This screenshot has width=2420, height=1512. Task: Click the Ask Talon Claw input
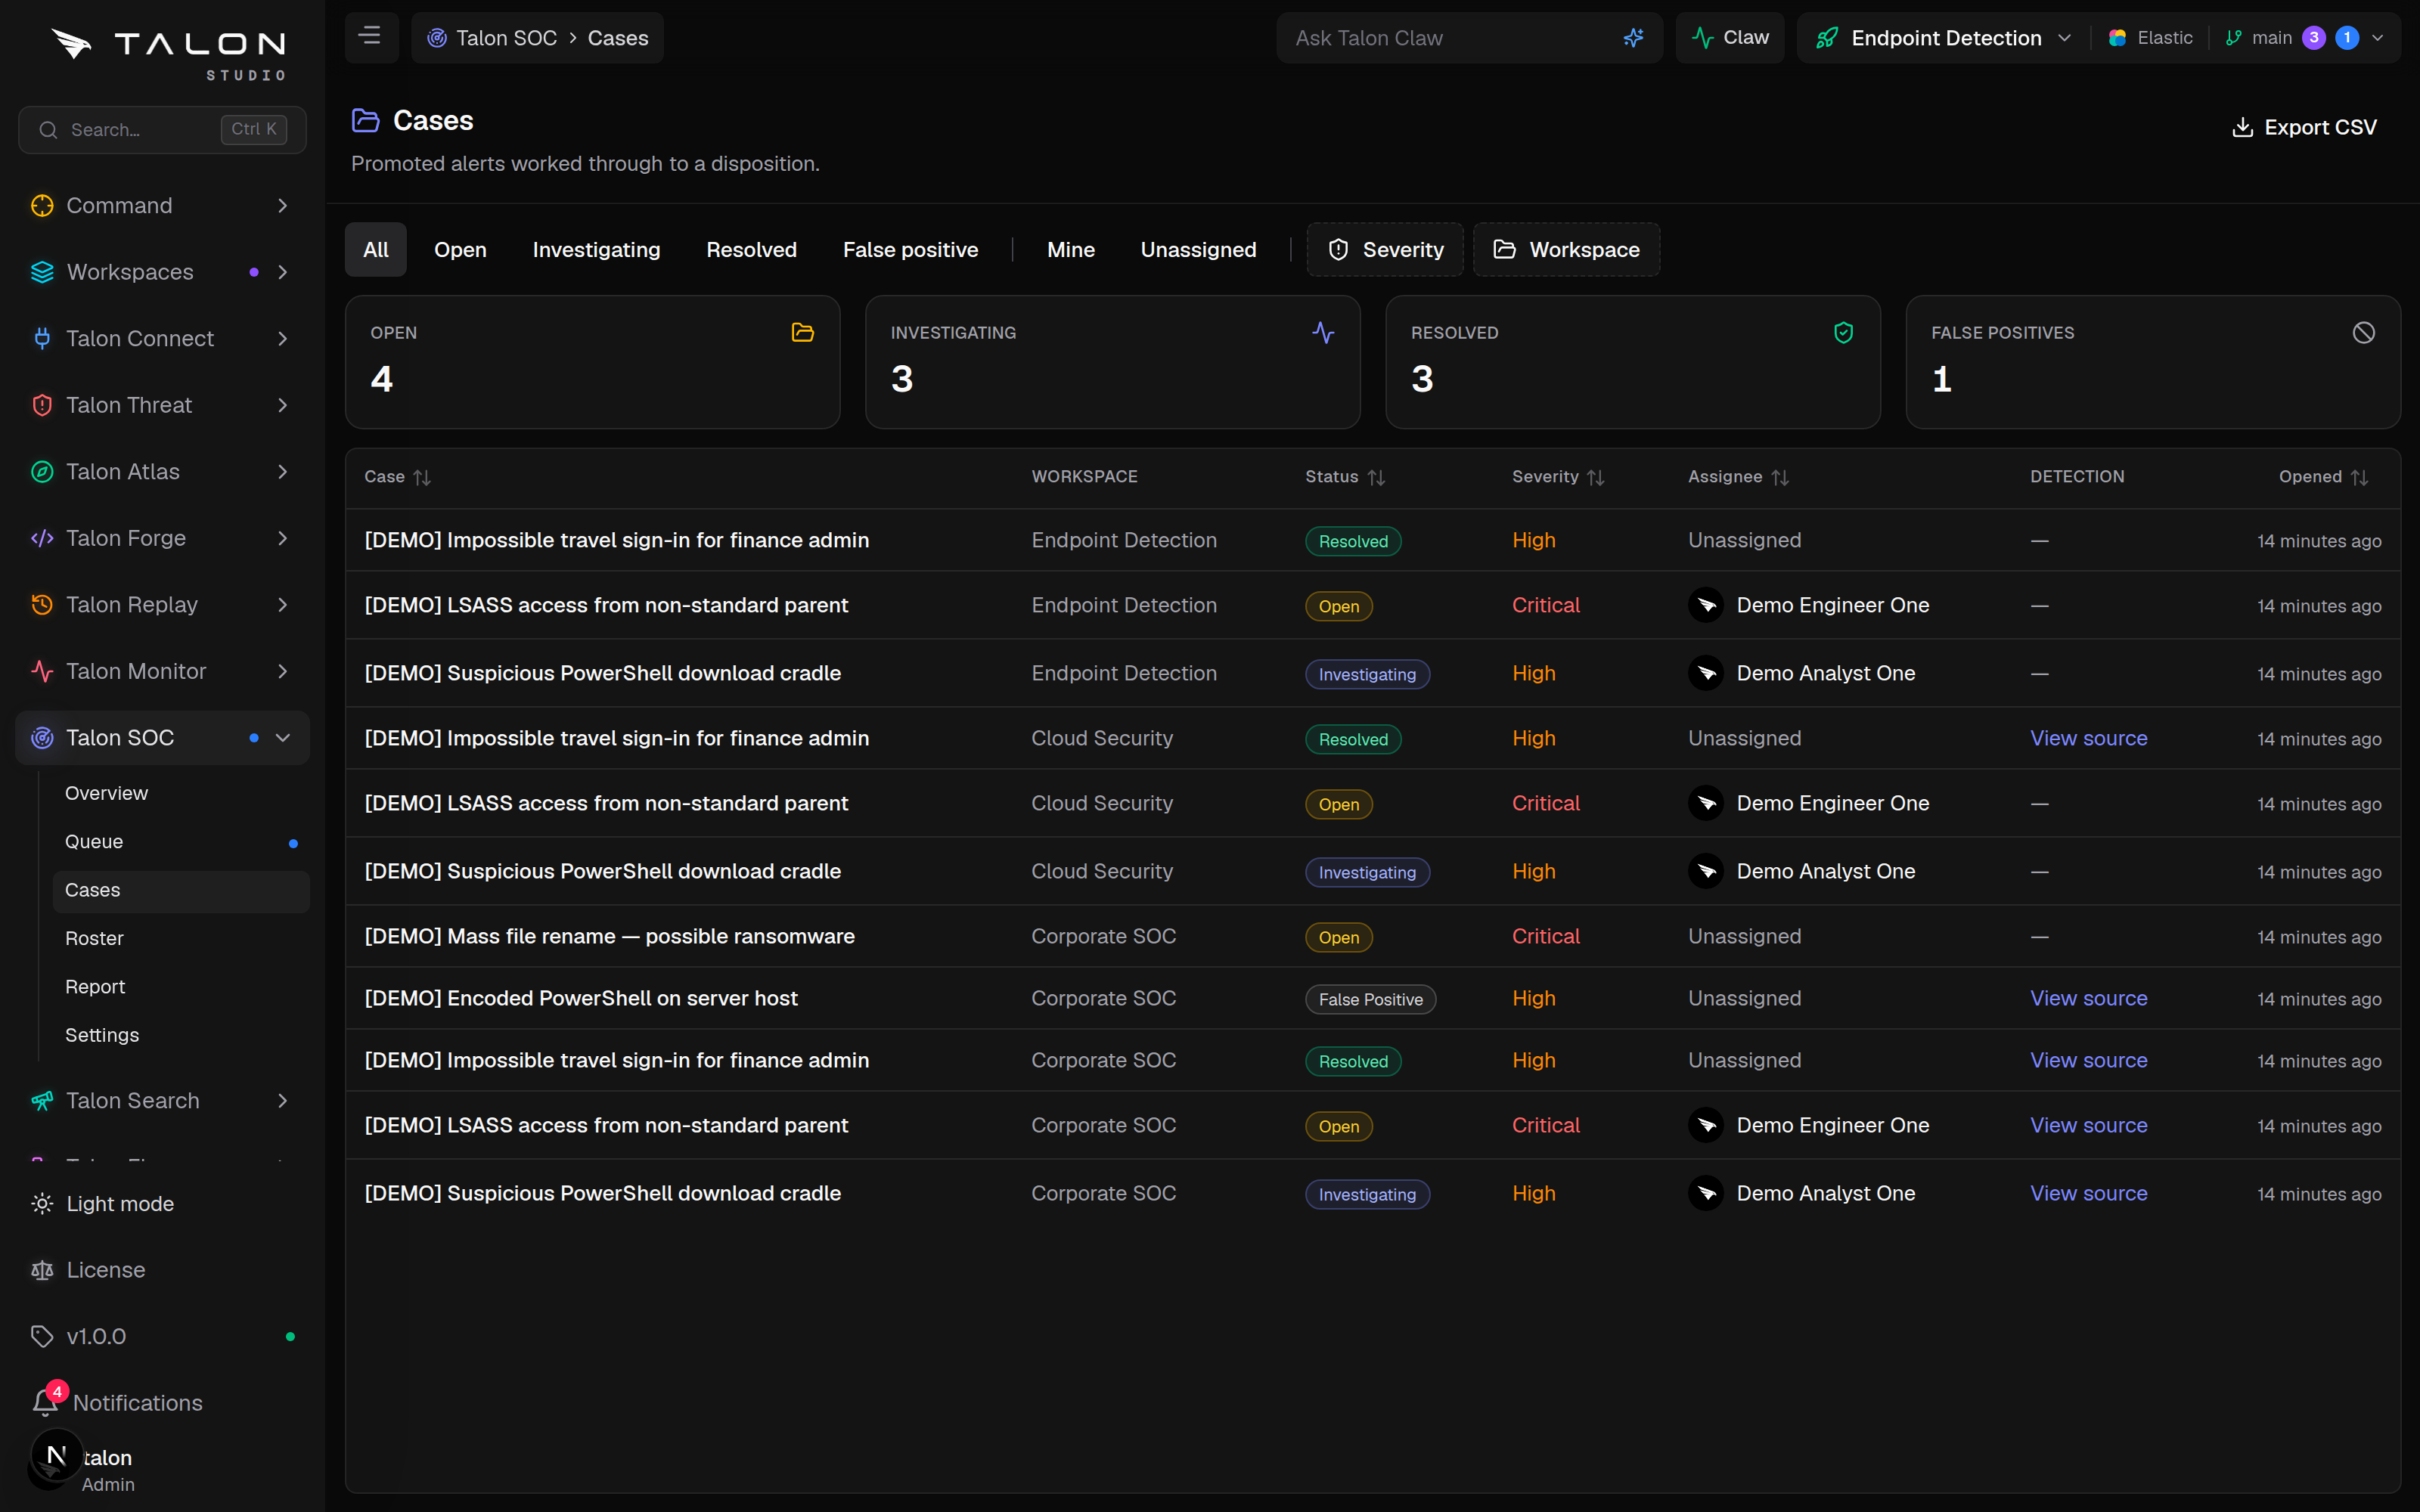1450,38
